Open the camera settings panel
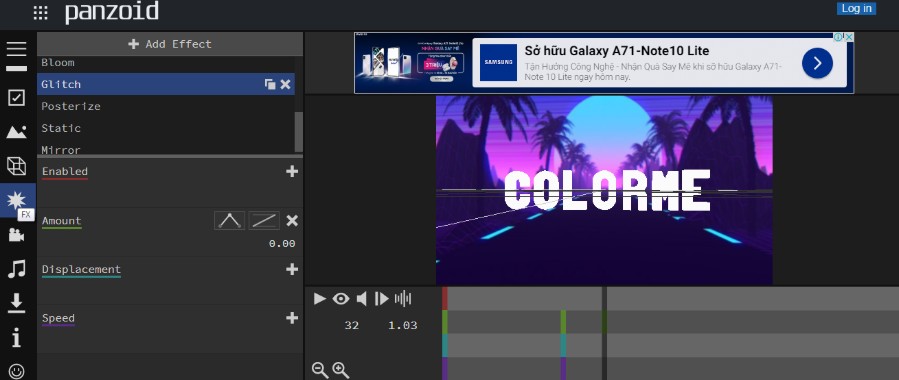Screen dimensions: 899x380 (17, 234)
